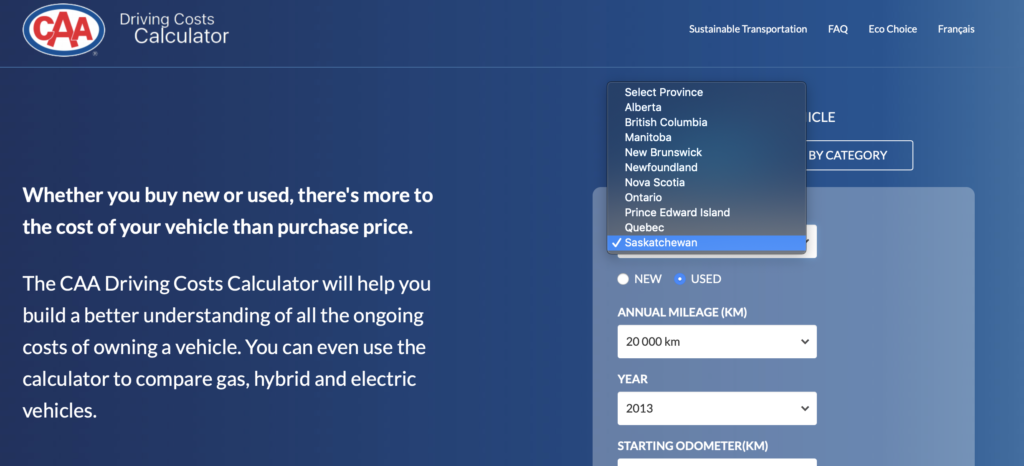Screen dimensions: 1024x466
Task: Select the NEW vehicle radio button
Action: (x=623, y=279)
